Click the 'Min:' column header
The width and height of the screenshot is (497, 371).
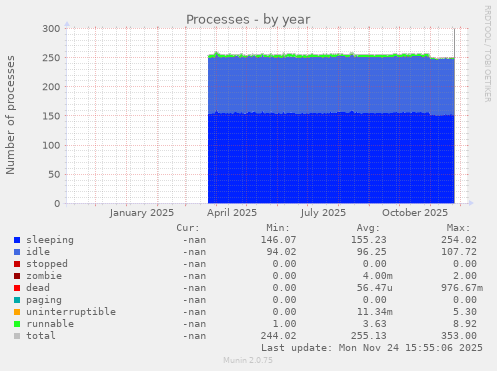click(278, 228)
